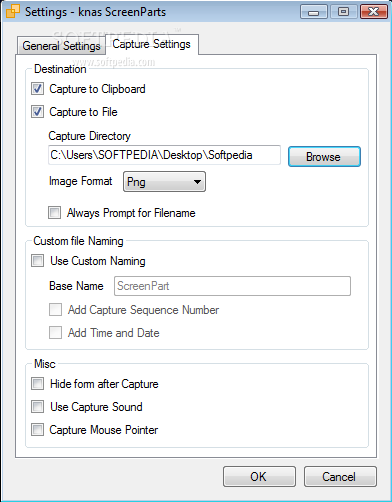Screen dimensions: 392x502
Task: Discard changes with the Cancel button
Action: (x=340, y=477)
